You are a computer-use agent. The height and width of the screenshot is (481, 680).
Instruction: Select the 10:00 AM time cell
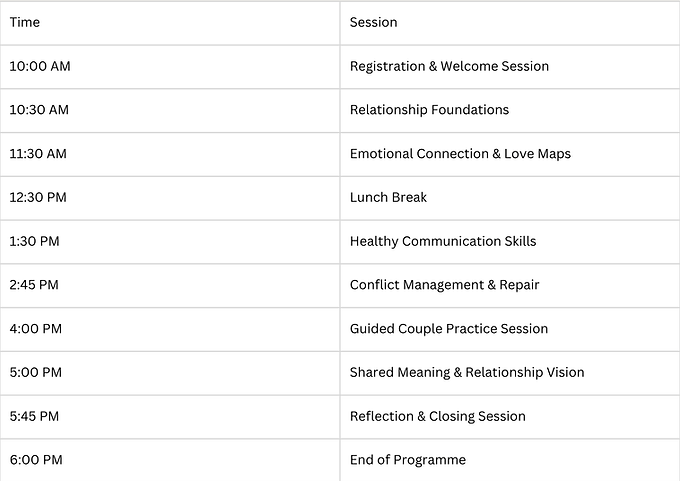click(170, 67)
